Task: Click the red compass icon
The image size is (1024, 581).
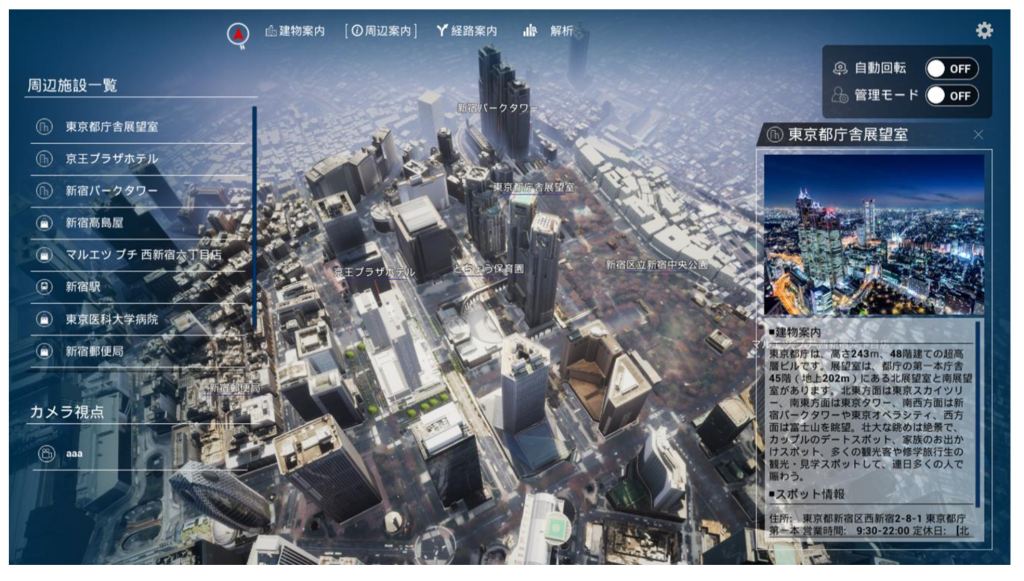Action: click(x=238, y=33)
